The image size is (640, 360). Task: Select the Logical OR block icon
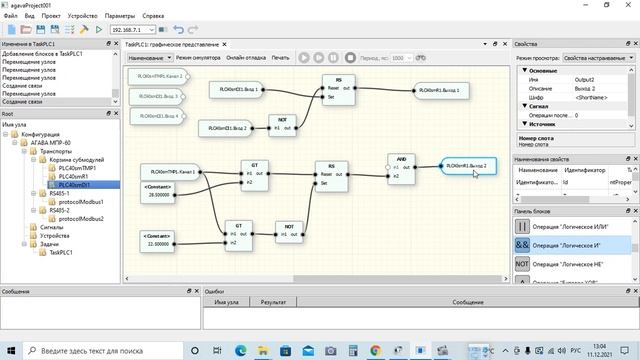click(522, 226)
